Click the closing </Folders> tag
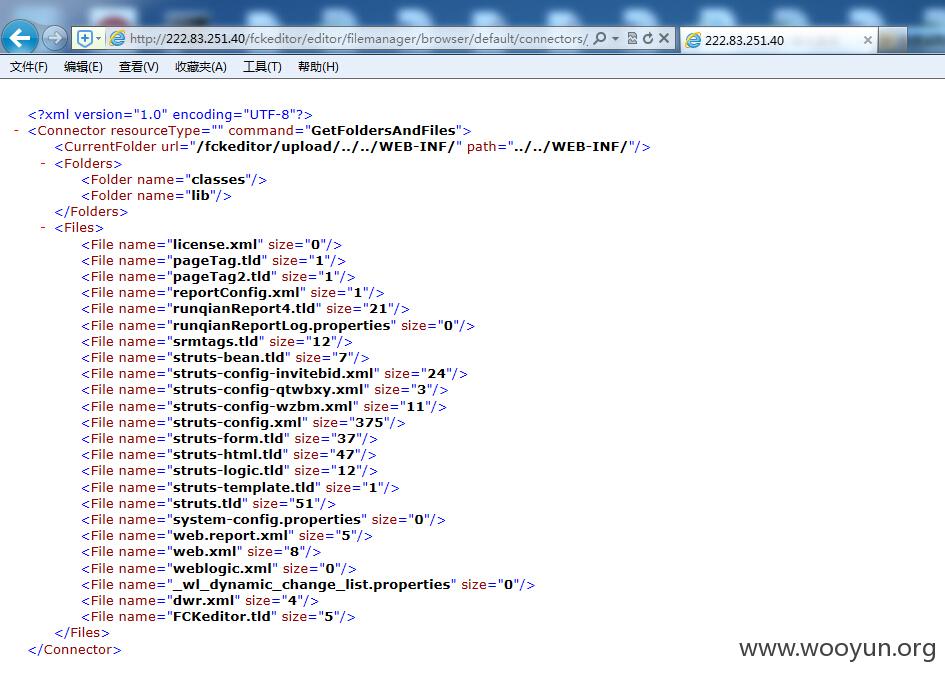Viewport: 945px width, 677px height. pyautogui.click(x=91, y=212)
